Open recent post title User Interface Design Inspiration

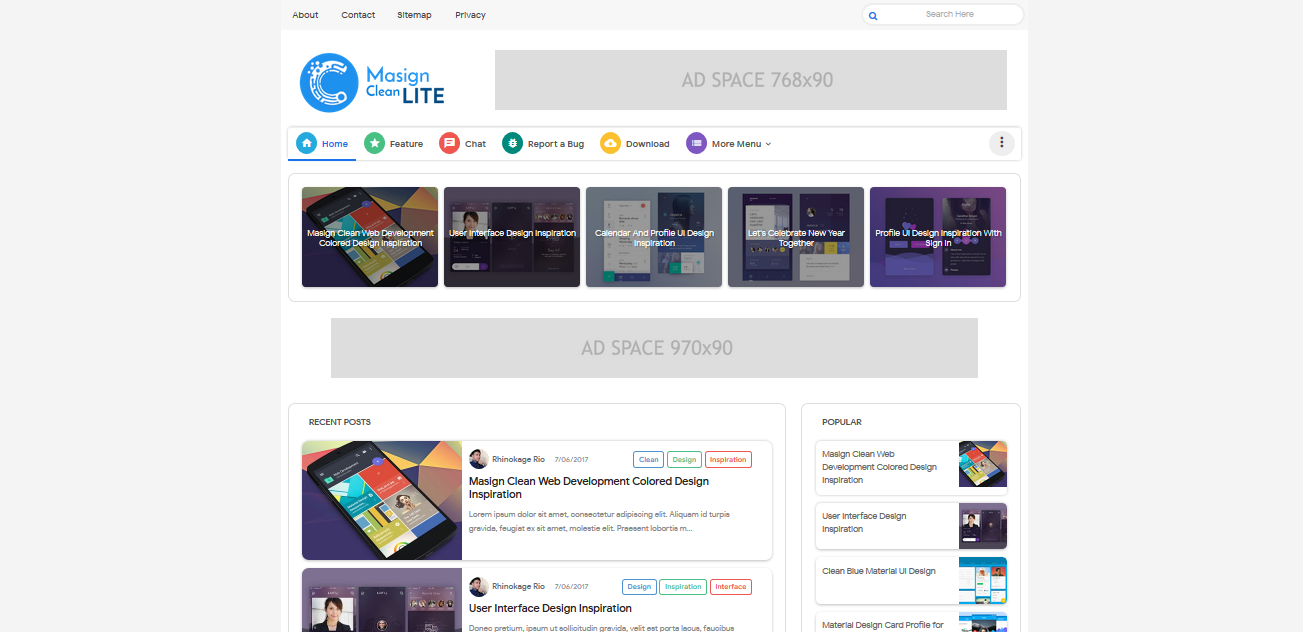tap(550, 608)
